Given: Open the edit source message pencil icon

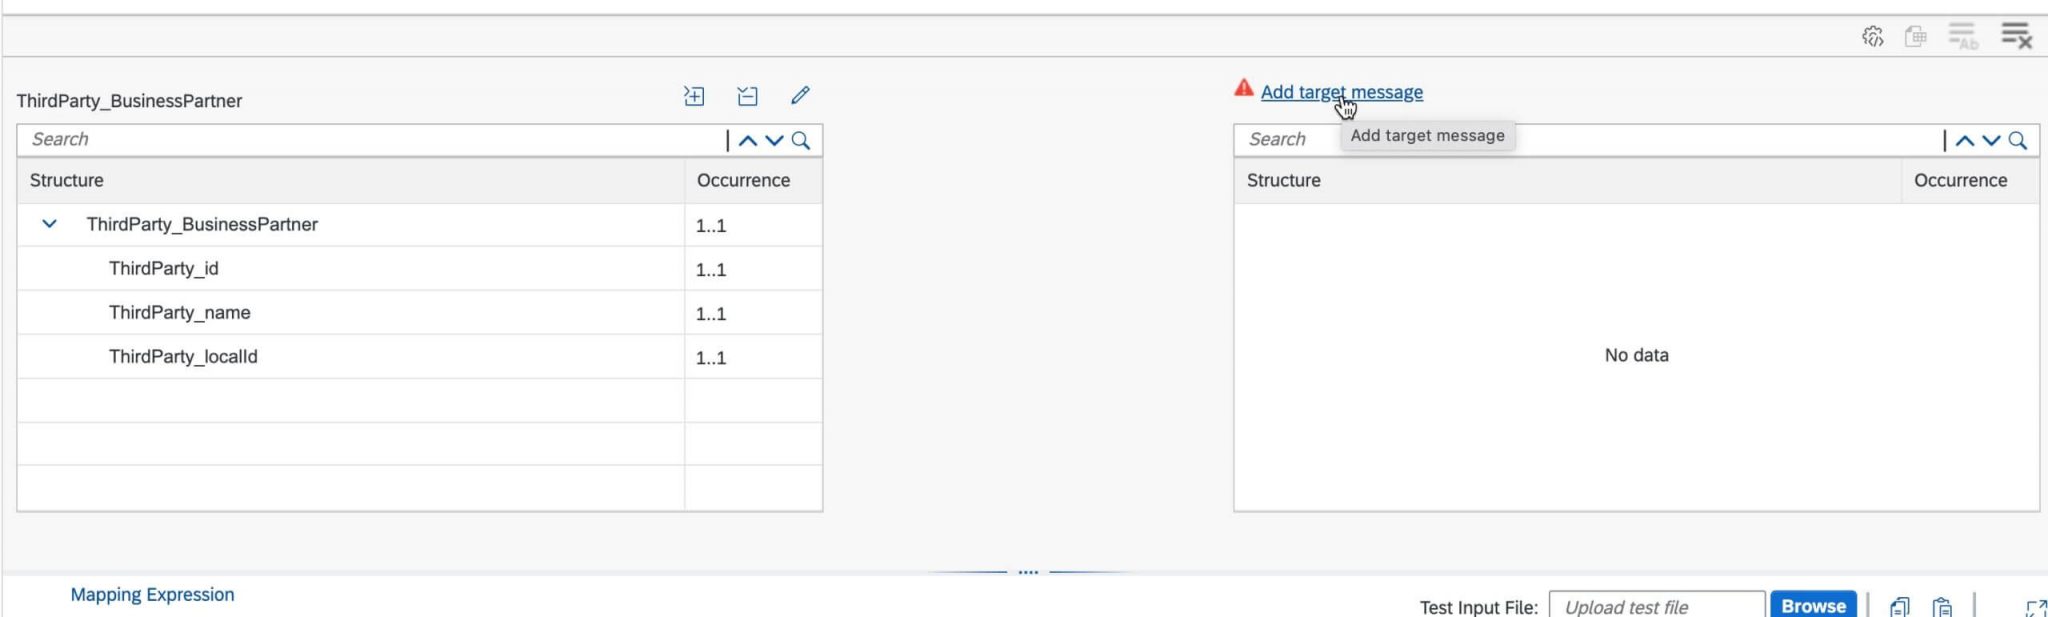Looking at the screenshot, I should [x=799, y=95].
